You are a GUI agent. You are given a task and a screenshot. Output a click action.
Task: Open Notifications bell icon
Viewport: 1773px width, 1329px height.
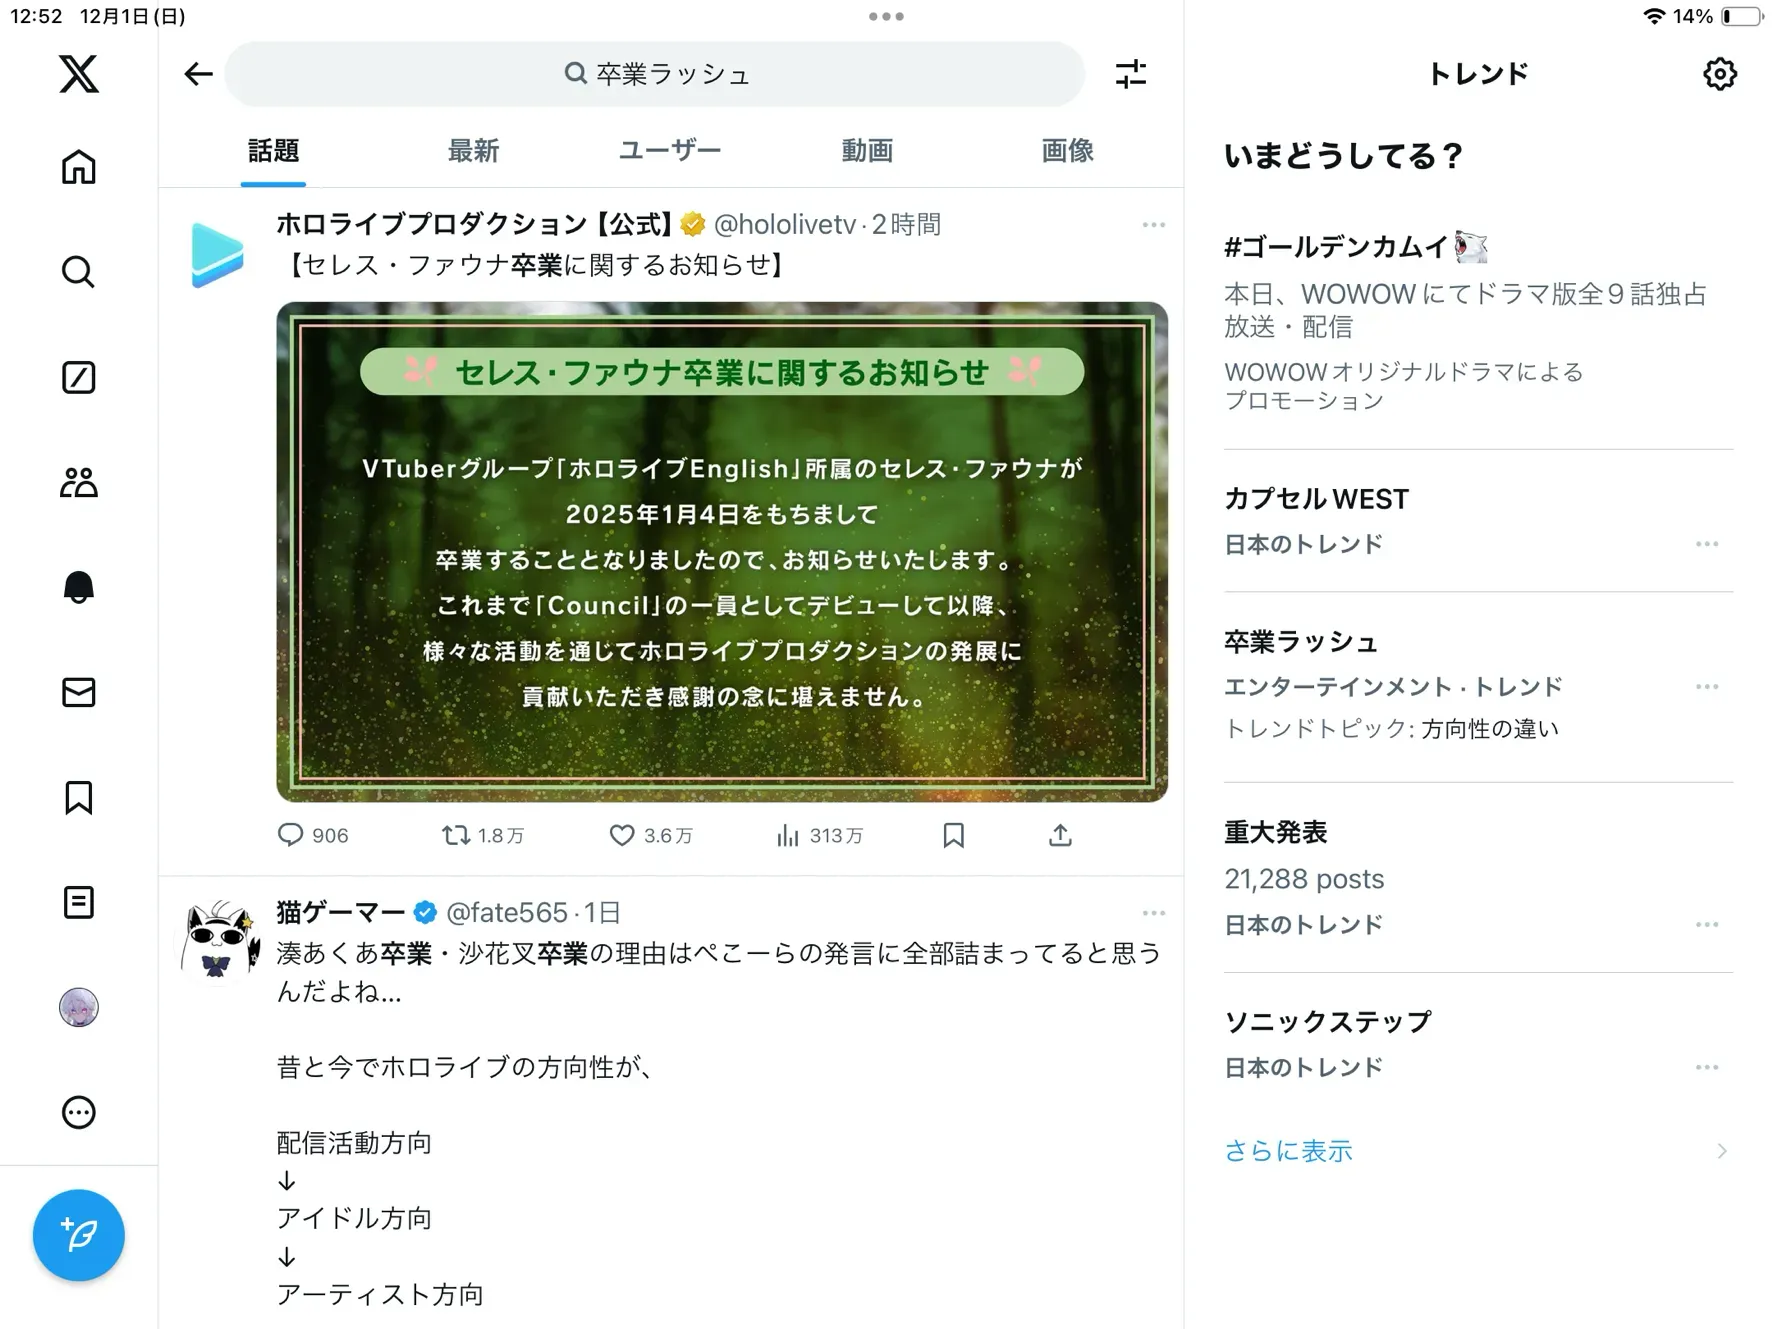point(78,587)
